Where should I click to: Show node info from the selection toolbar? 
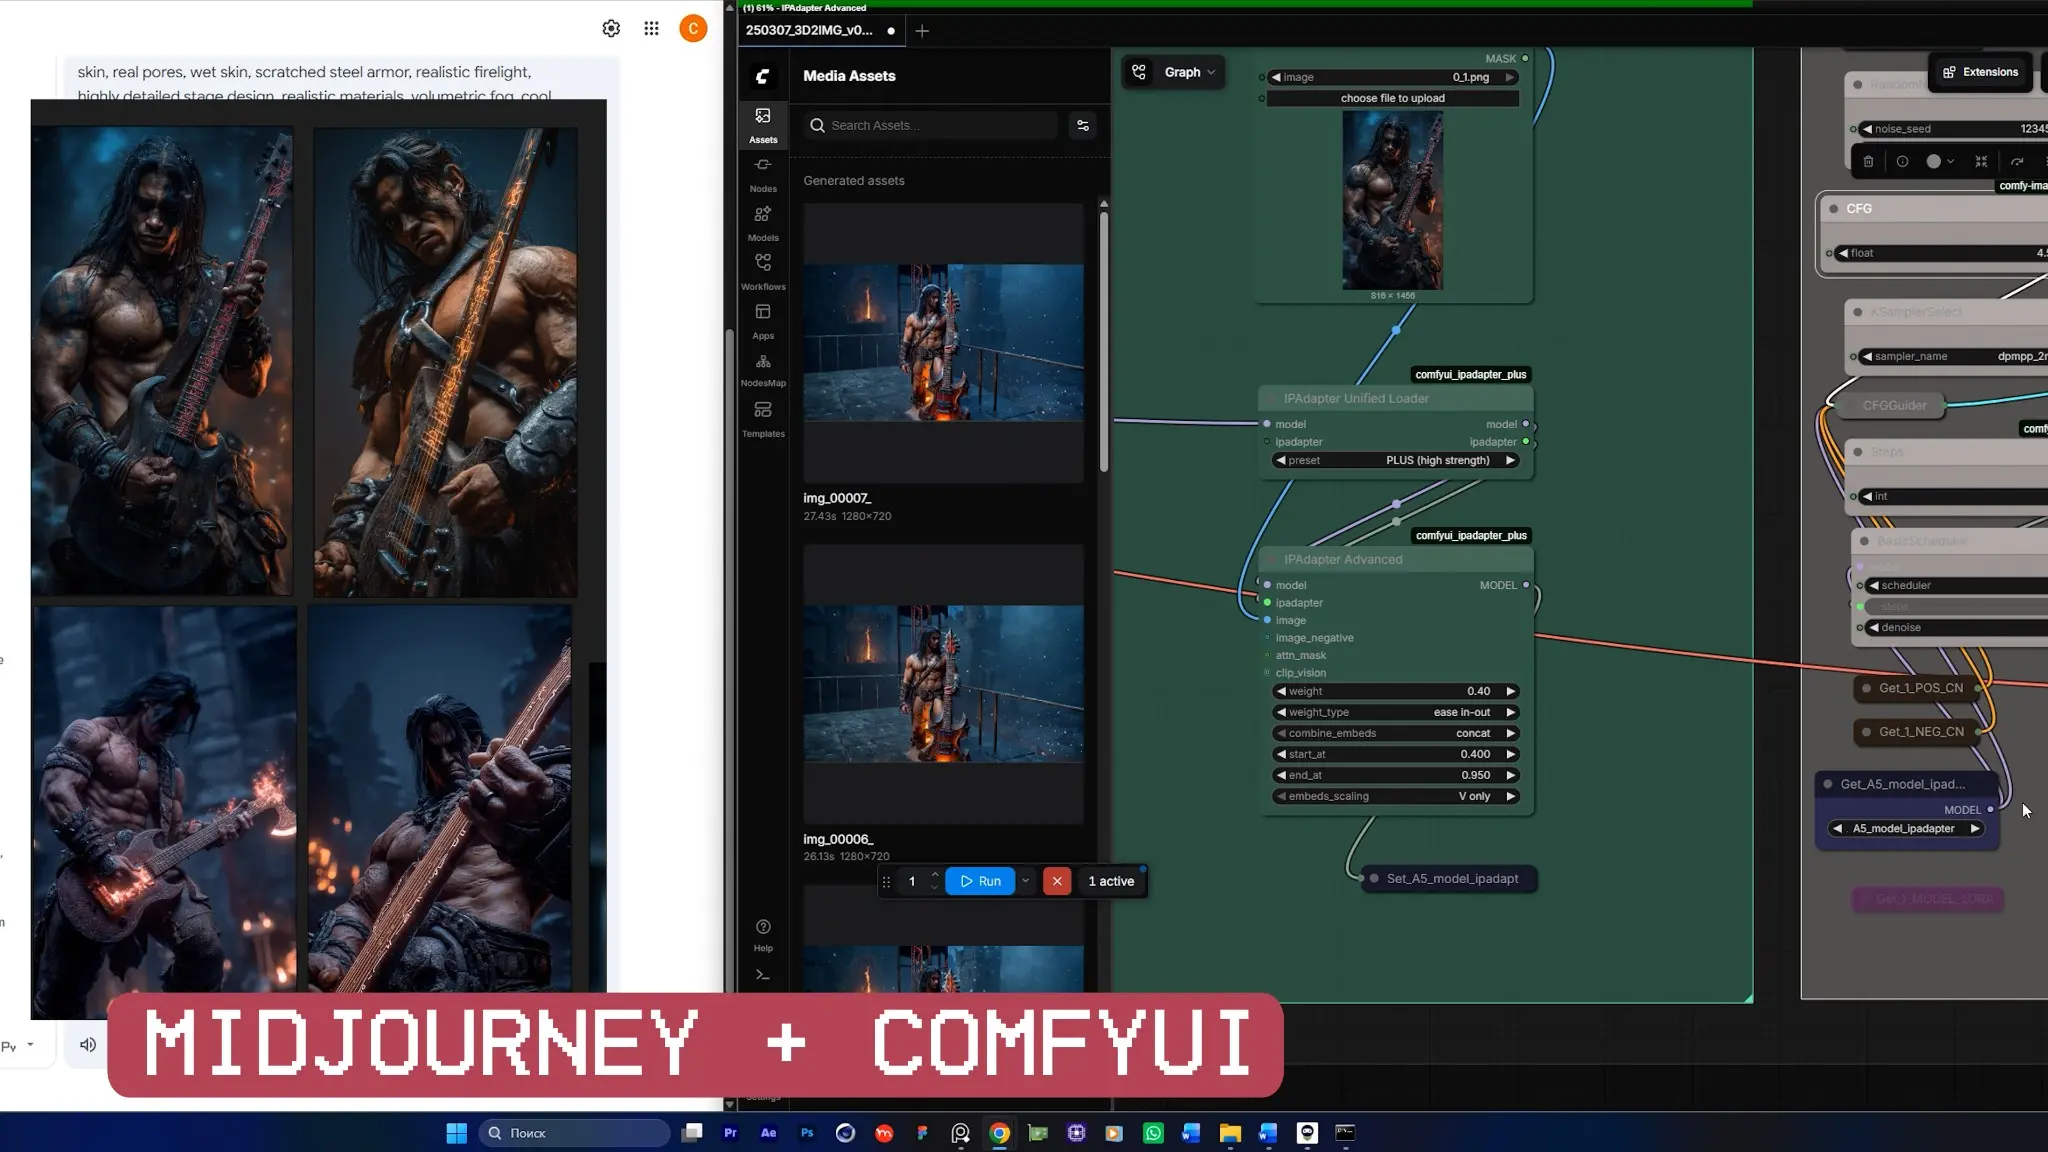[1902, 161]
